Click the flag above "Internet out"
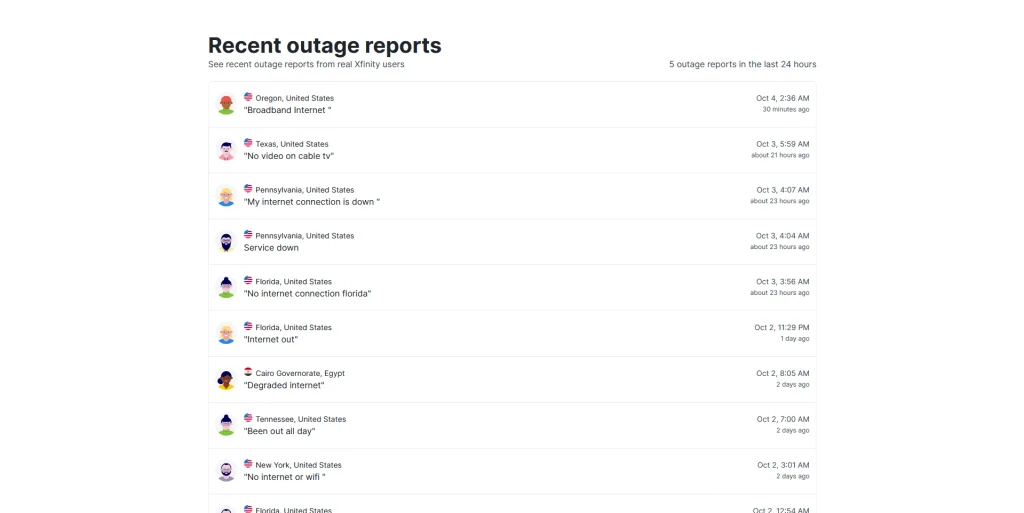 tap(248, 326)
